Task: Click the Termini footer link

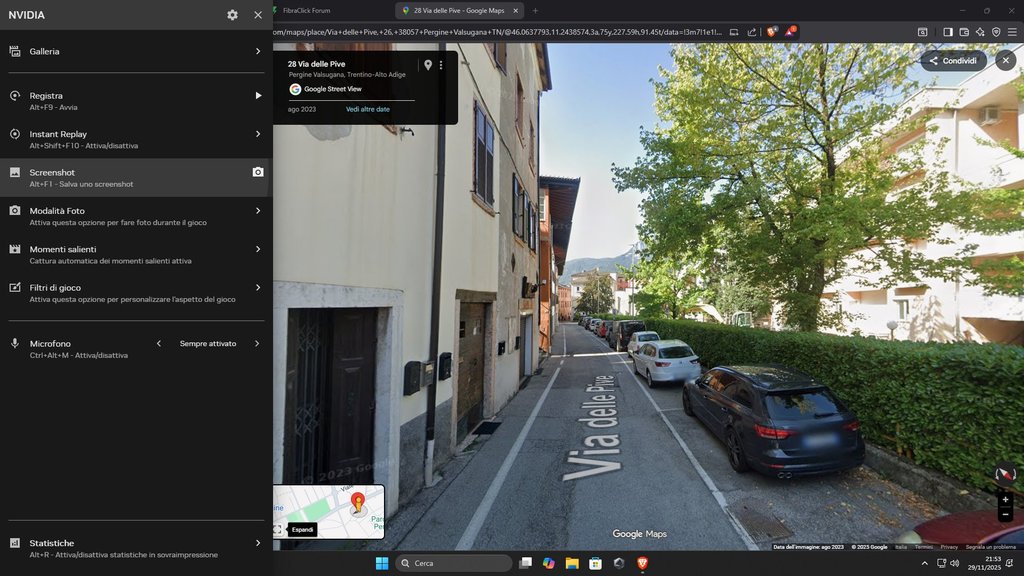Action: [x=923, y=547]
